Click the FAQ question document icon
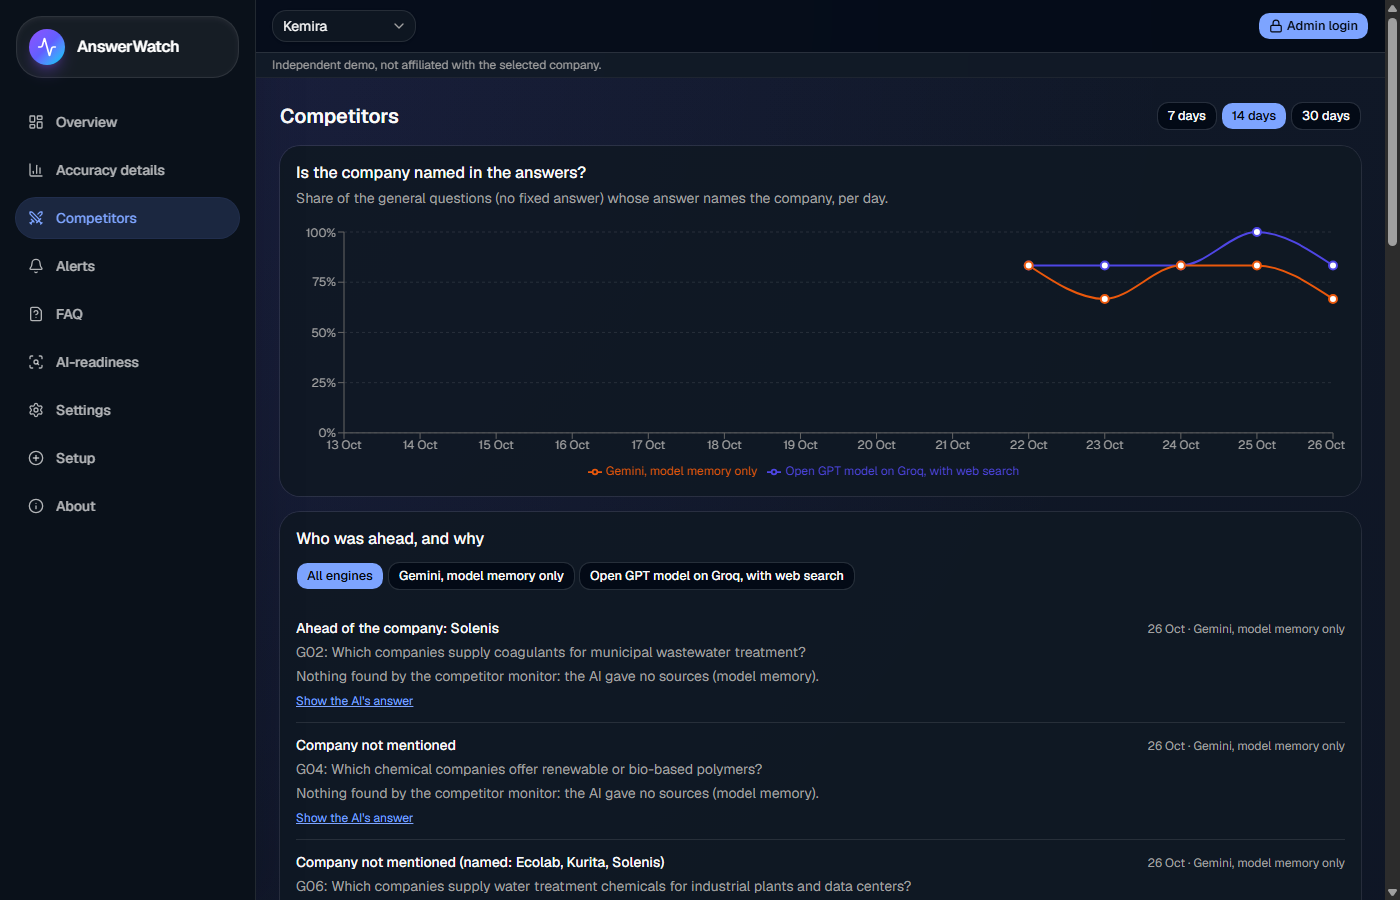 [x=36, y=314]
